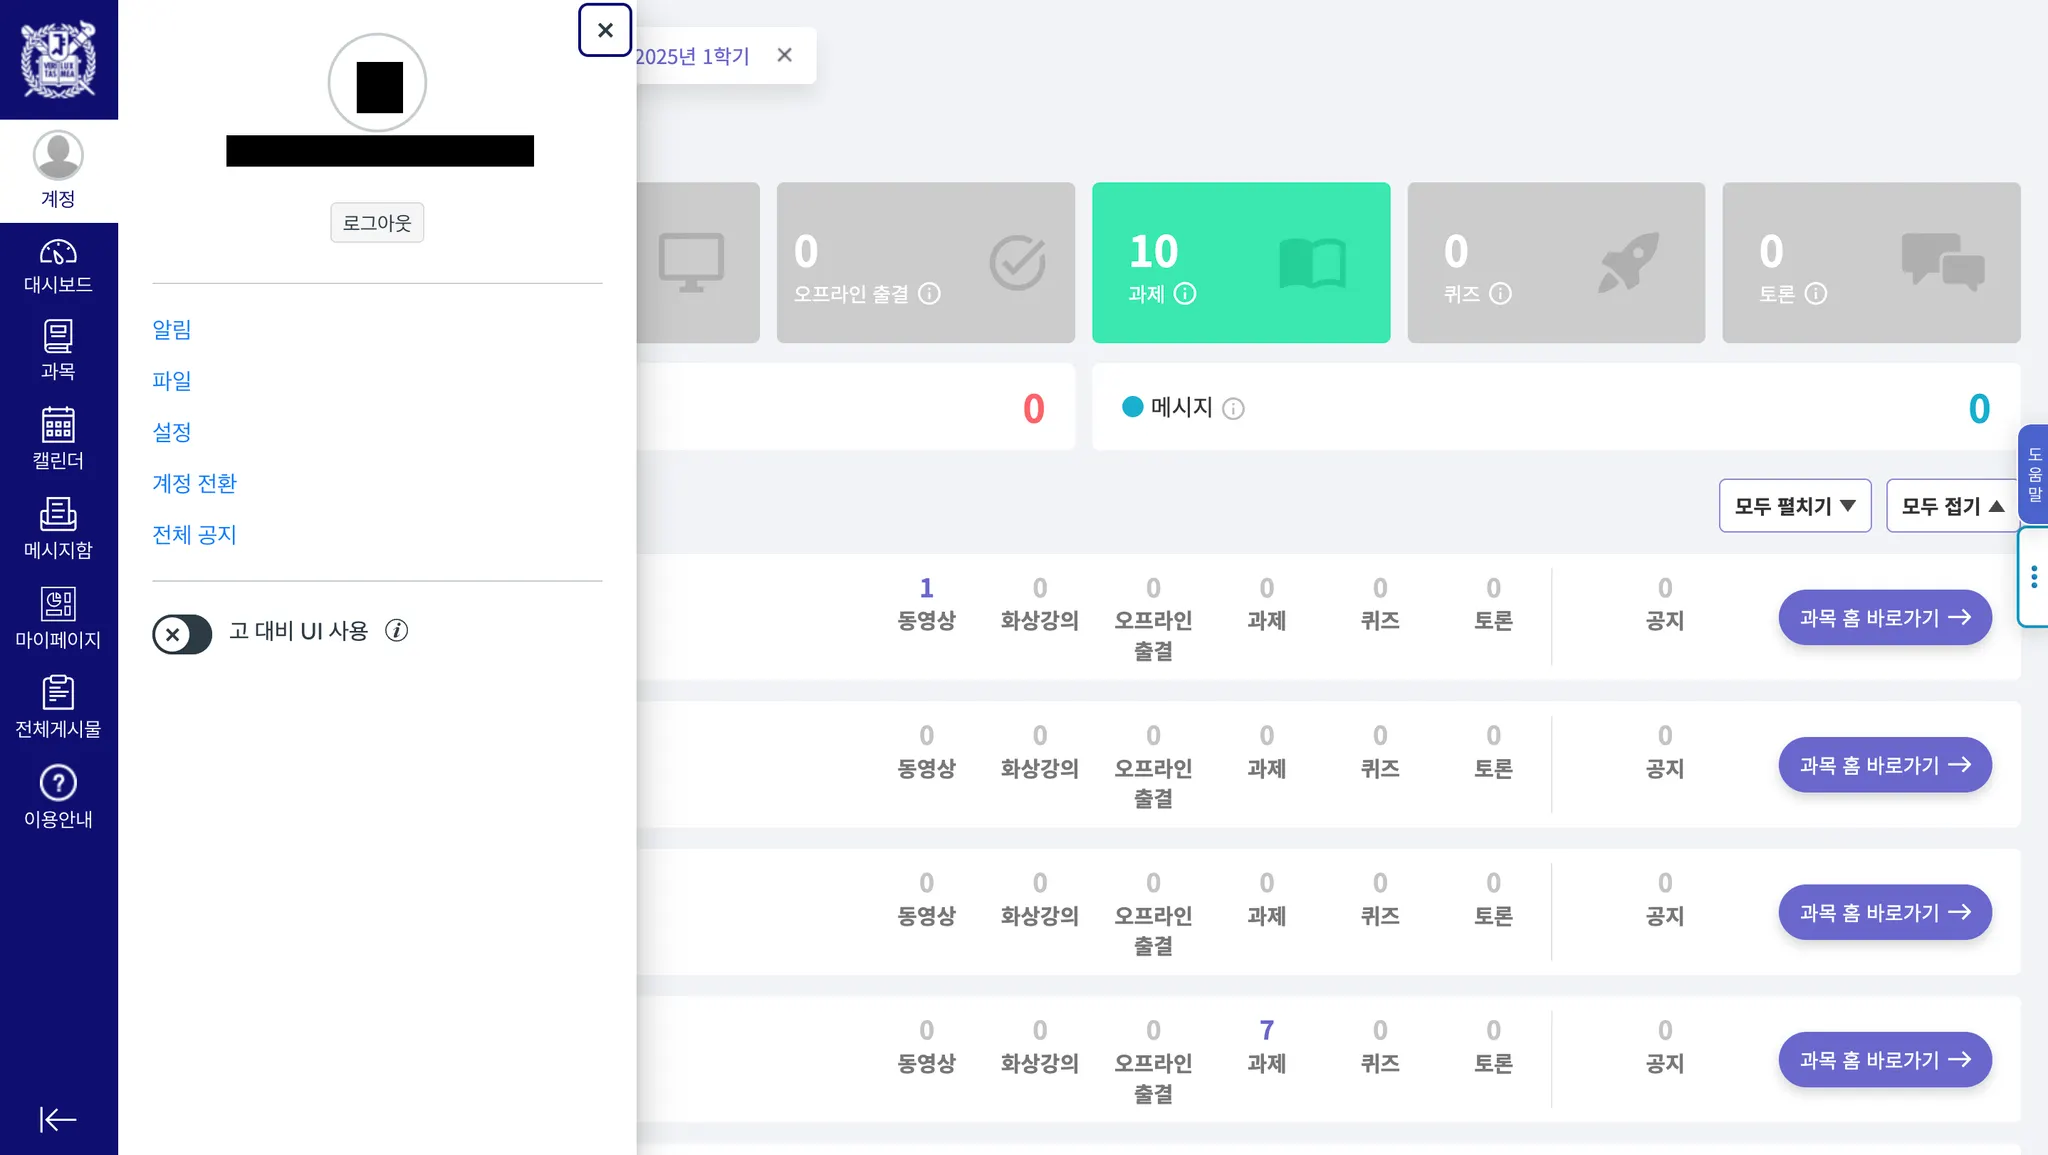Open Notifications (알림) in account menu
Viewport: 2048px width, 1155px height.
point(172,329)
